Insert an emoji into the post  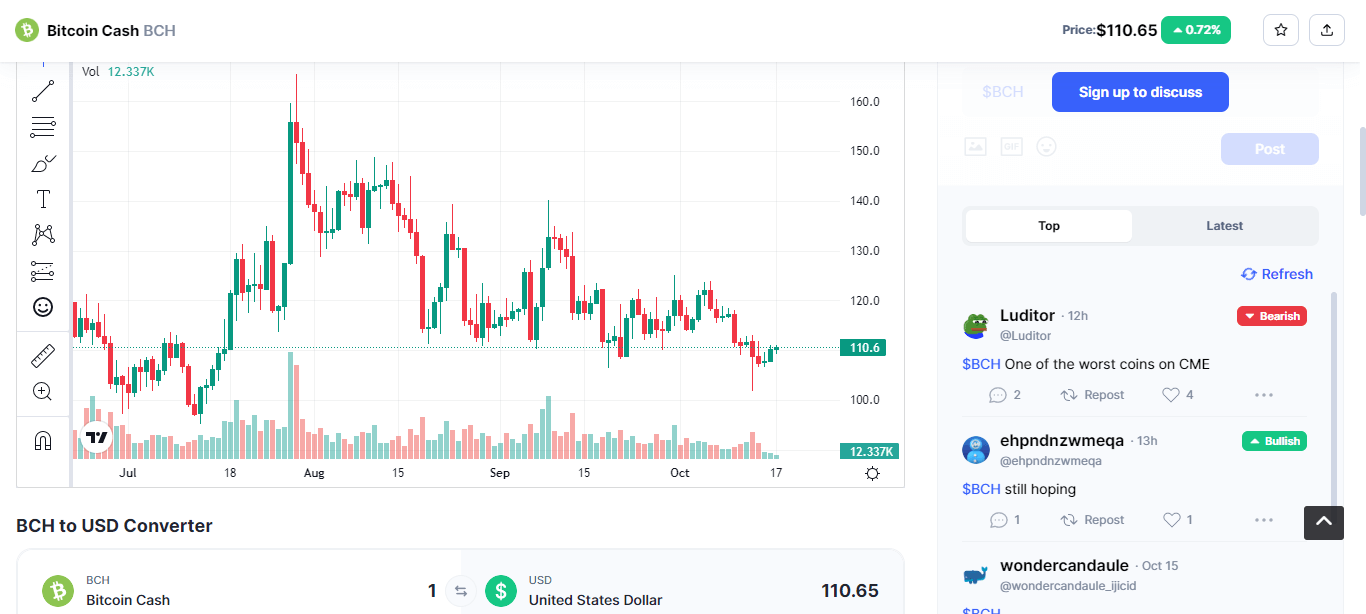(x=1046, y=147)
